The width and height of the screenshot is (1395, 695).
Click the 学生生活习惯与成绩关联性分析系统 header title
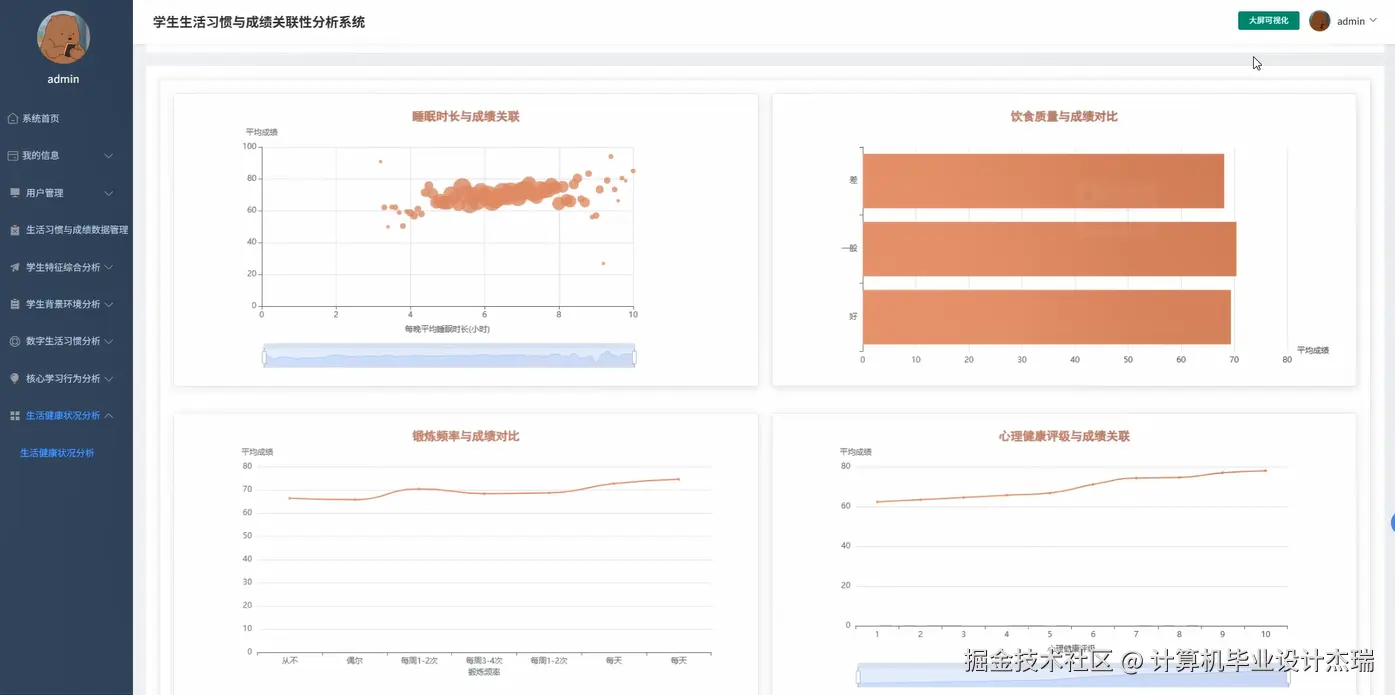tap(259, 22)
